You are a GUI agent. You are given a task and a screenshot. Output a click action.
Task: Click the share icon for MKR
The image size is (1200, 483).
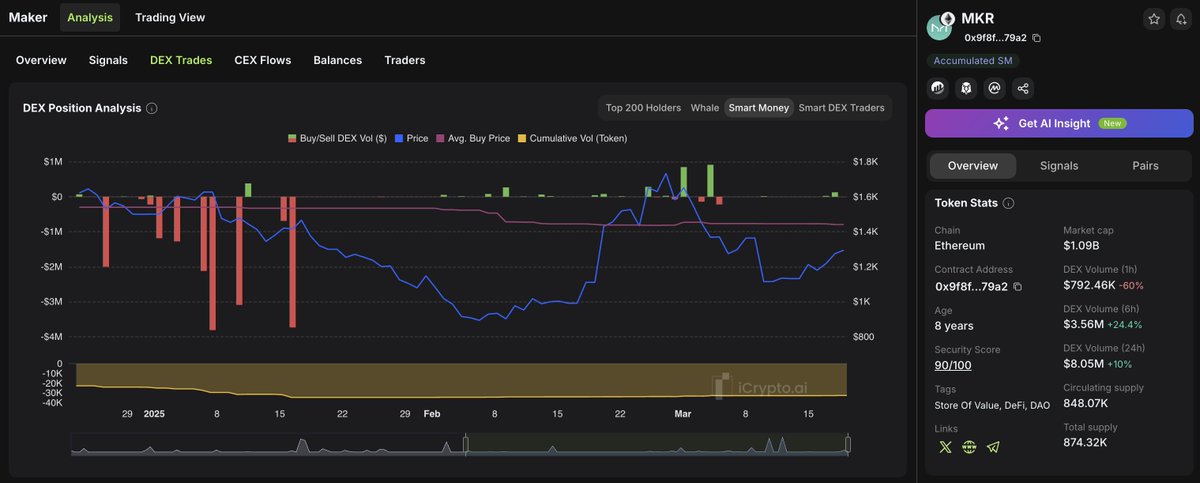point(1023,88)
